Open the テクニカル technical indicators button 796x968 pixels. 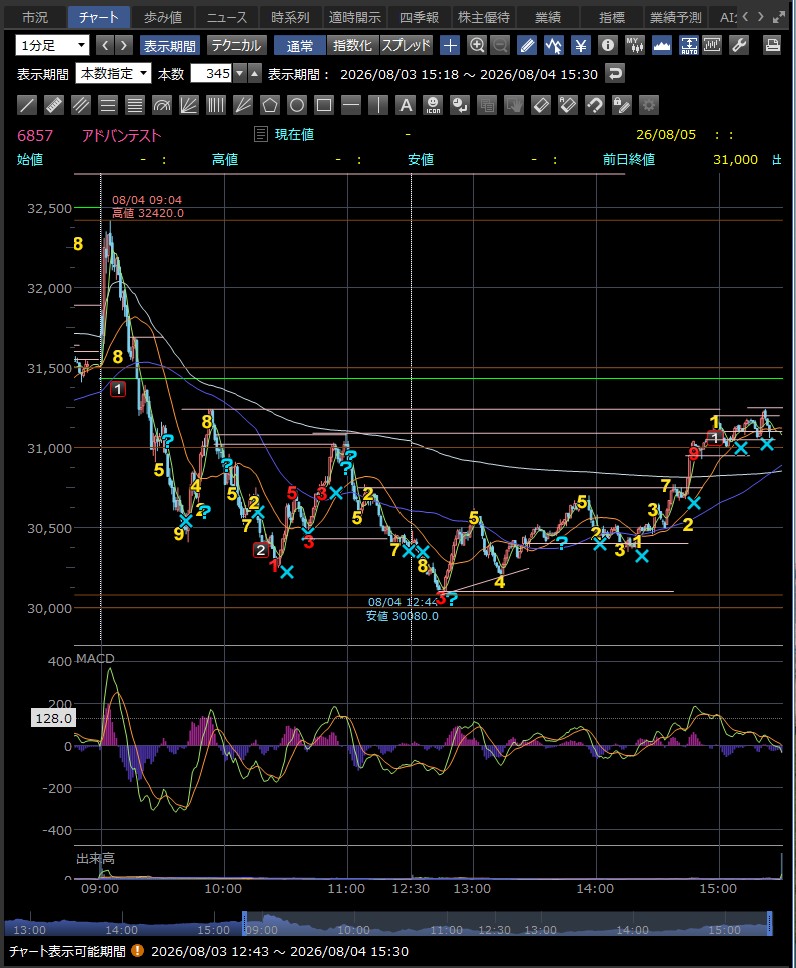(x=236, y=46)
